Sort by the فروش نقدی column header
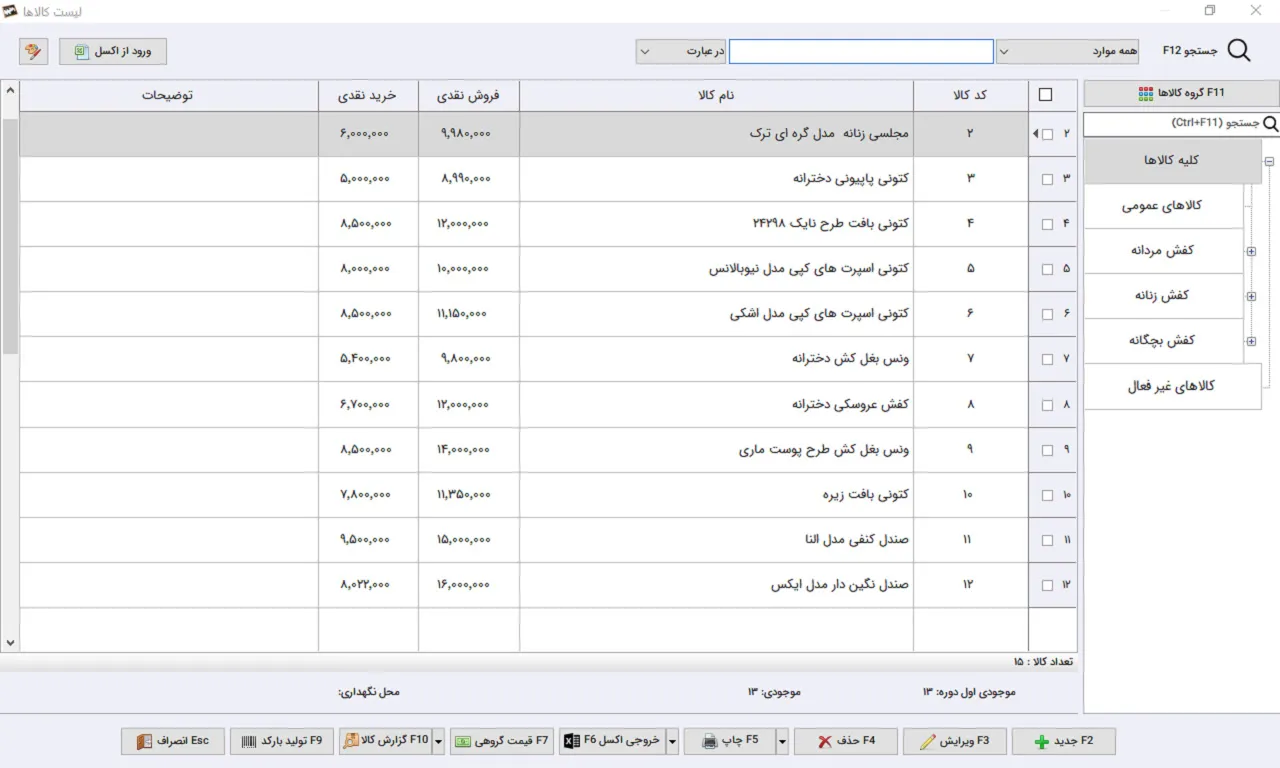This screenshot has width=1280, height=768. pos(468,95)
